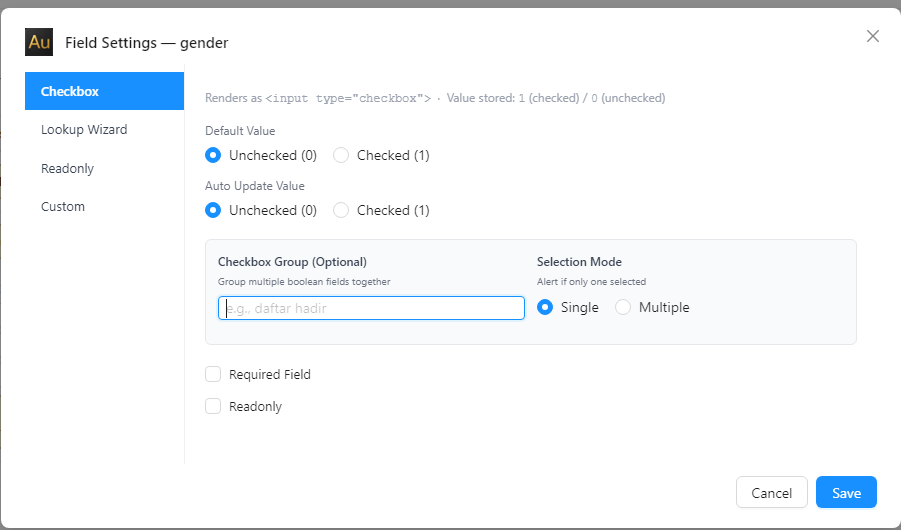Click 'Group multiple boolean fields together' hint
This screenshot has height=530, width=901.
click(x=304, y=282)
